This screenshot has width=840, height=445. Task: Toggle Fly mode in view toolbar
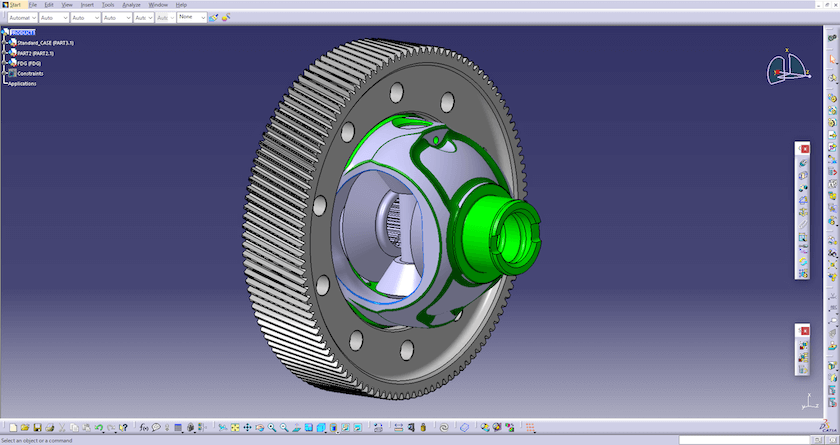[x=222, y=427]
